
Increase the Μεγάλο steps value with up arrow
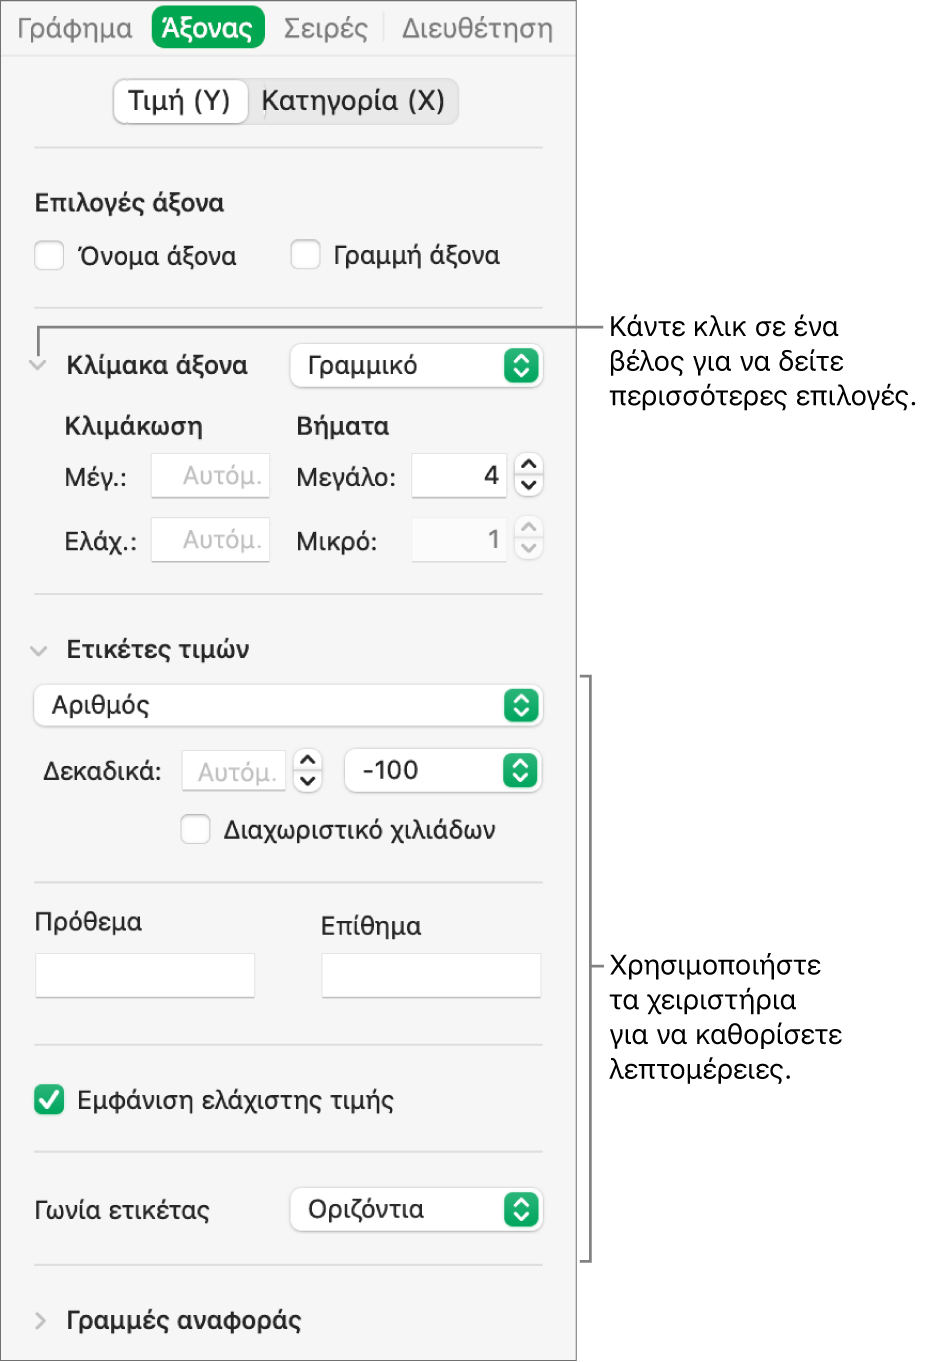[529, 464]
